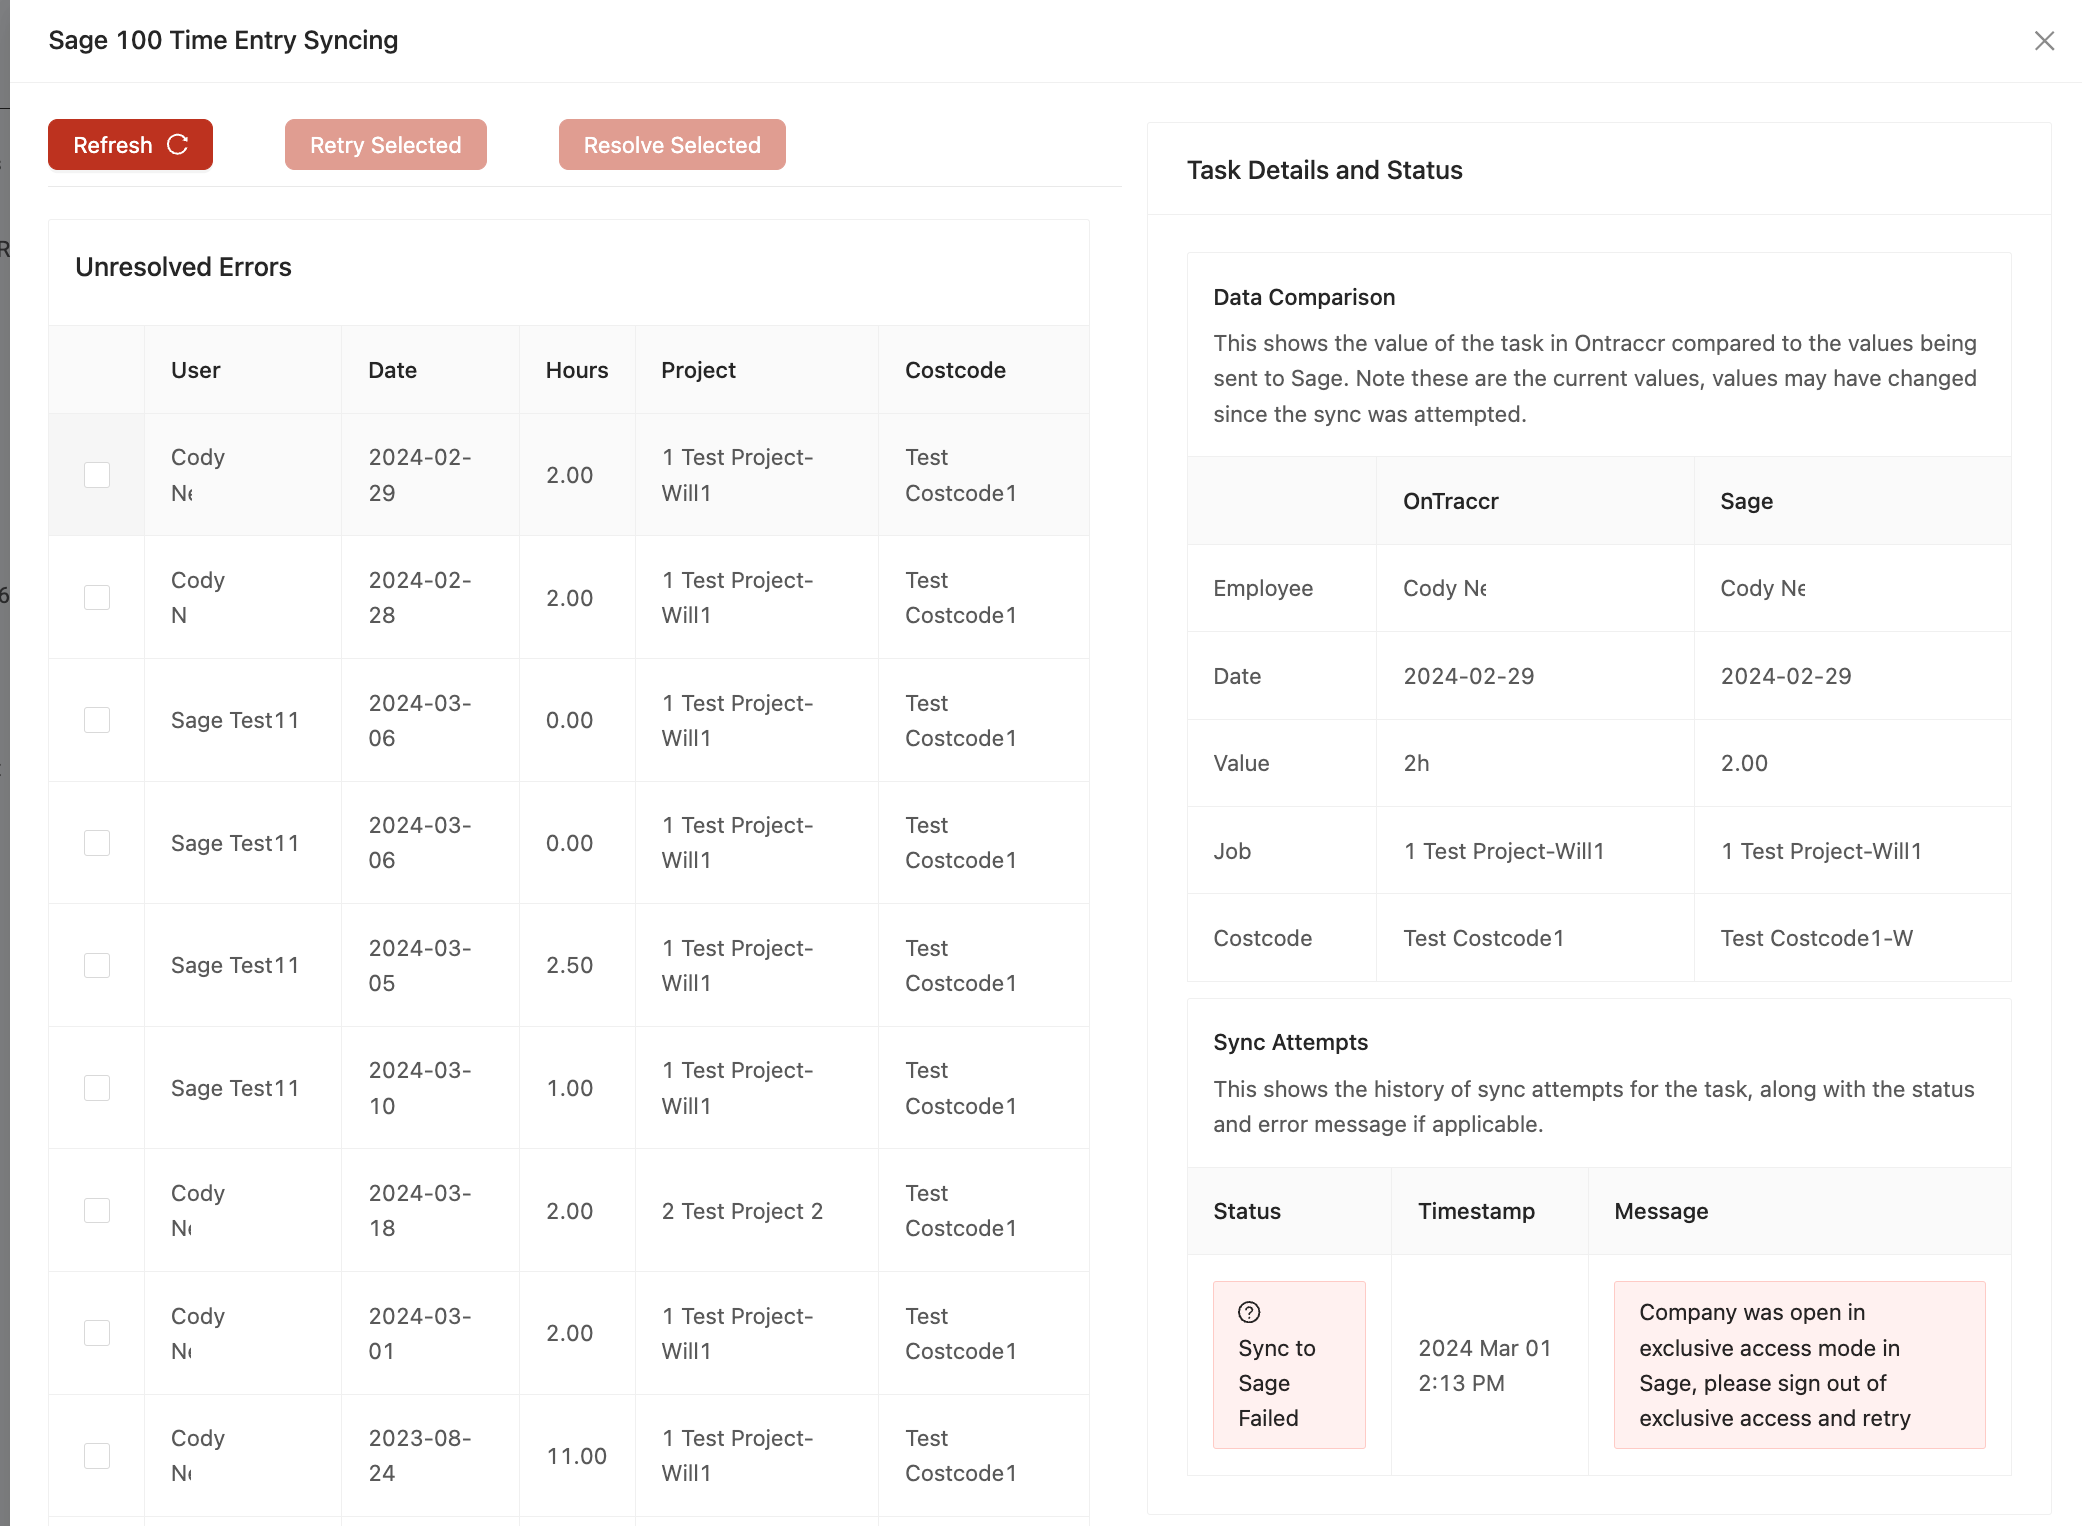Viewport: 2082px width, 1526px height.
Task: Click the Sync to Sage Failed status badge
Action: (1289, 1365)
